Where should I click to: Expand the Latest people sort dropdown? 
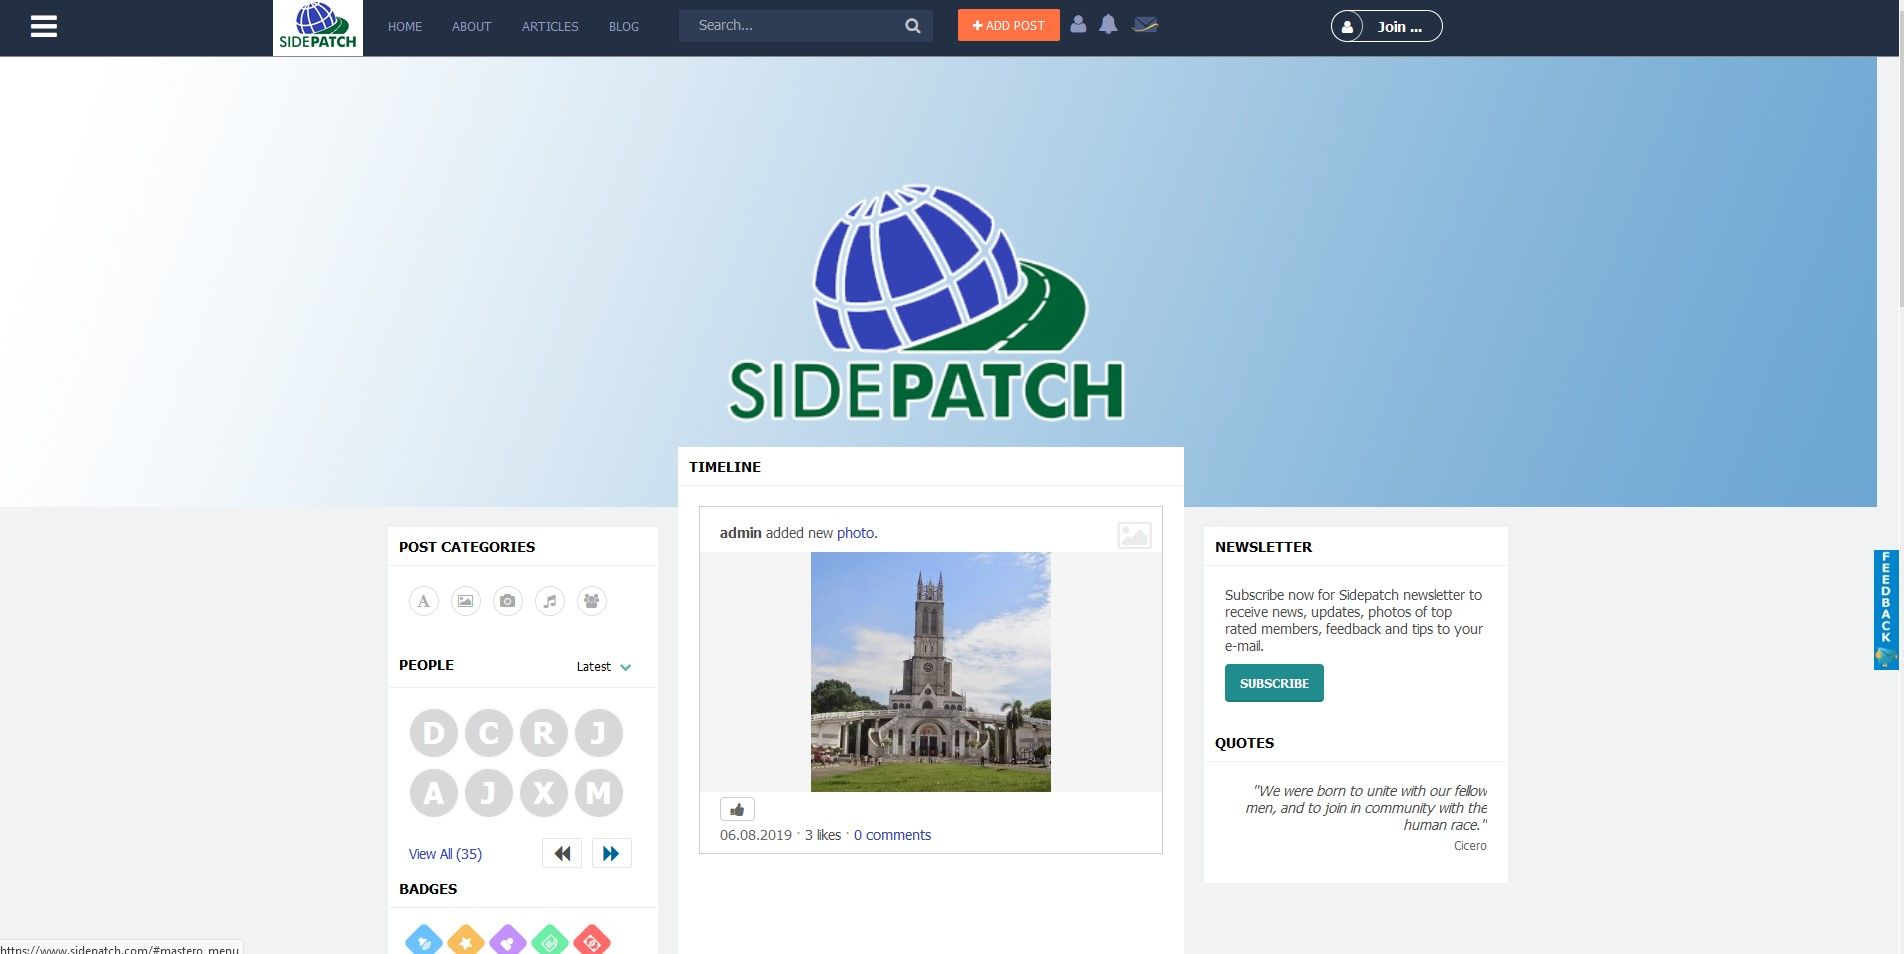coord(604,667)
